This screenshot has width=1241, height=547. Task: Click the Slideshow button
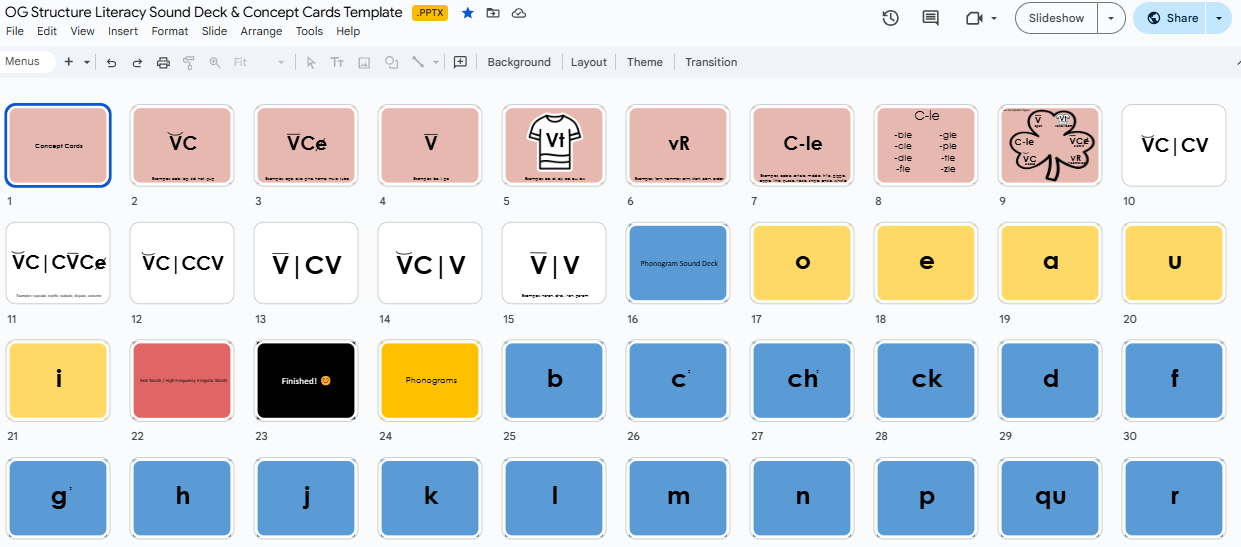1056,18
